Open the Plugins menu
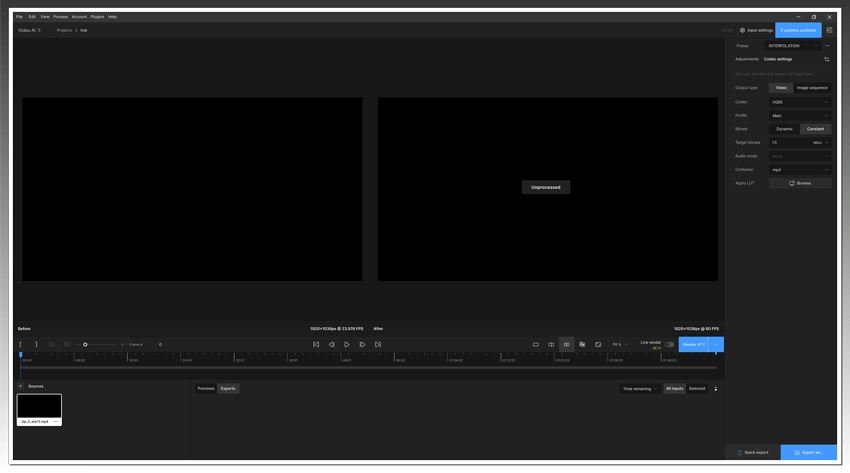This screenshot has height=473, width=850. 97,17
